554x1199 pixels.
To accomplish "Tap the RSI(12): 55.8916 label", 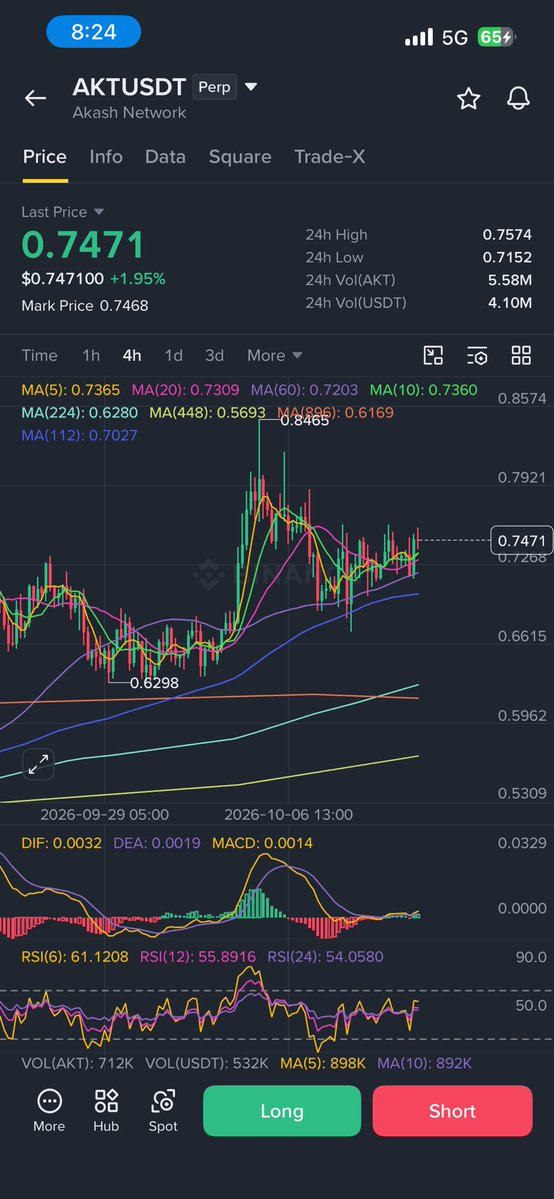I will pyautogui.click(x=197, y=957).
